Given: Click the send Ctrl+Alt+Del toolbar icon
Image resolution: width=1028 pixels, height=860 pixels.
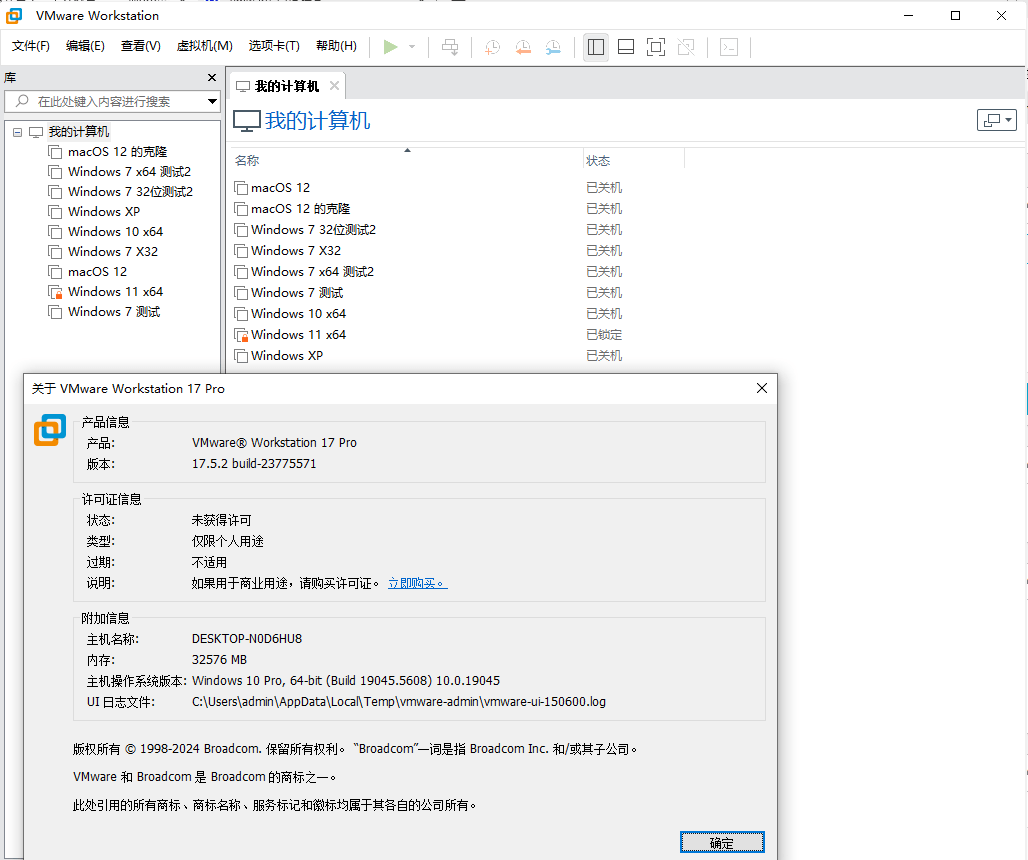Looking at the screenshot, I should coord(450,47).
